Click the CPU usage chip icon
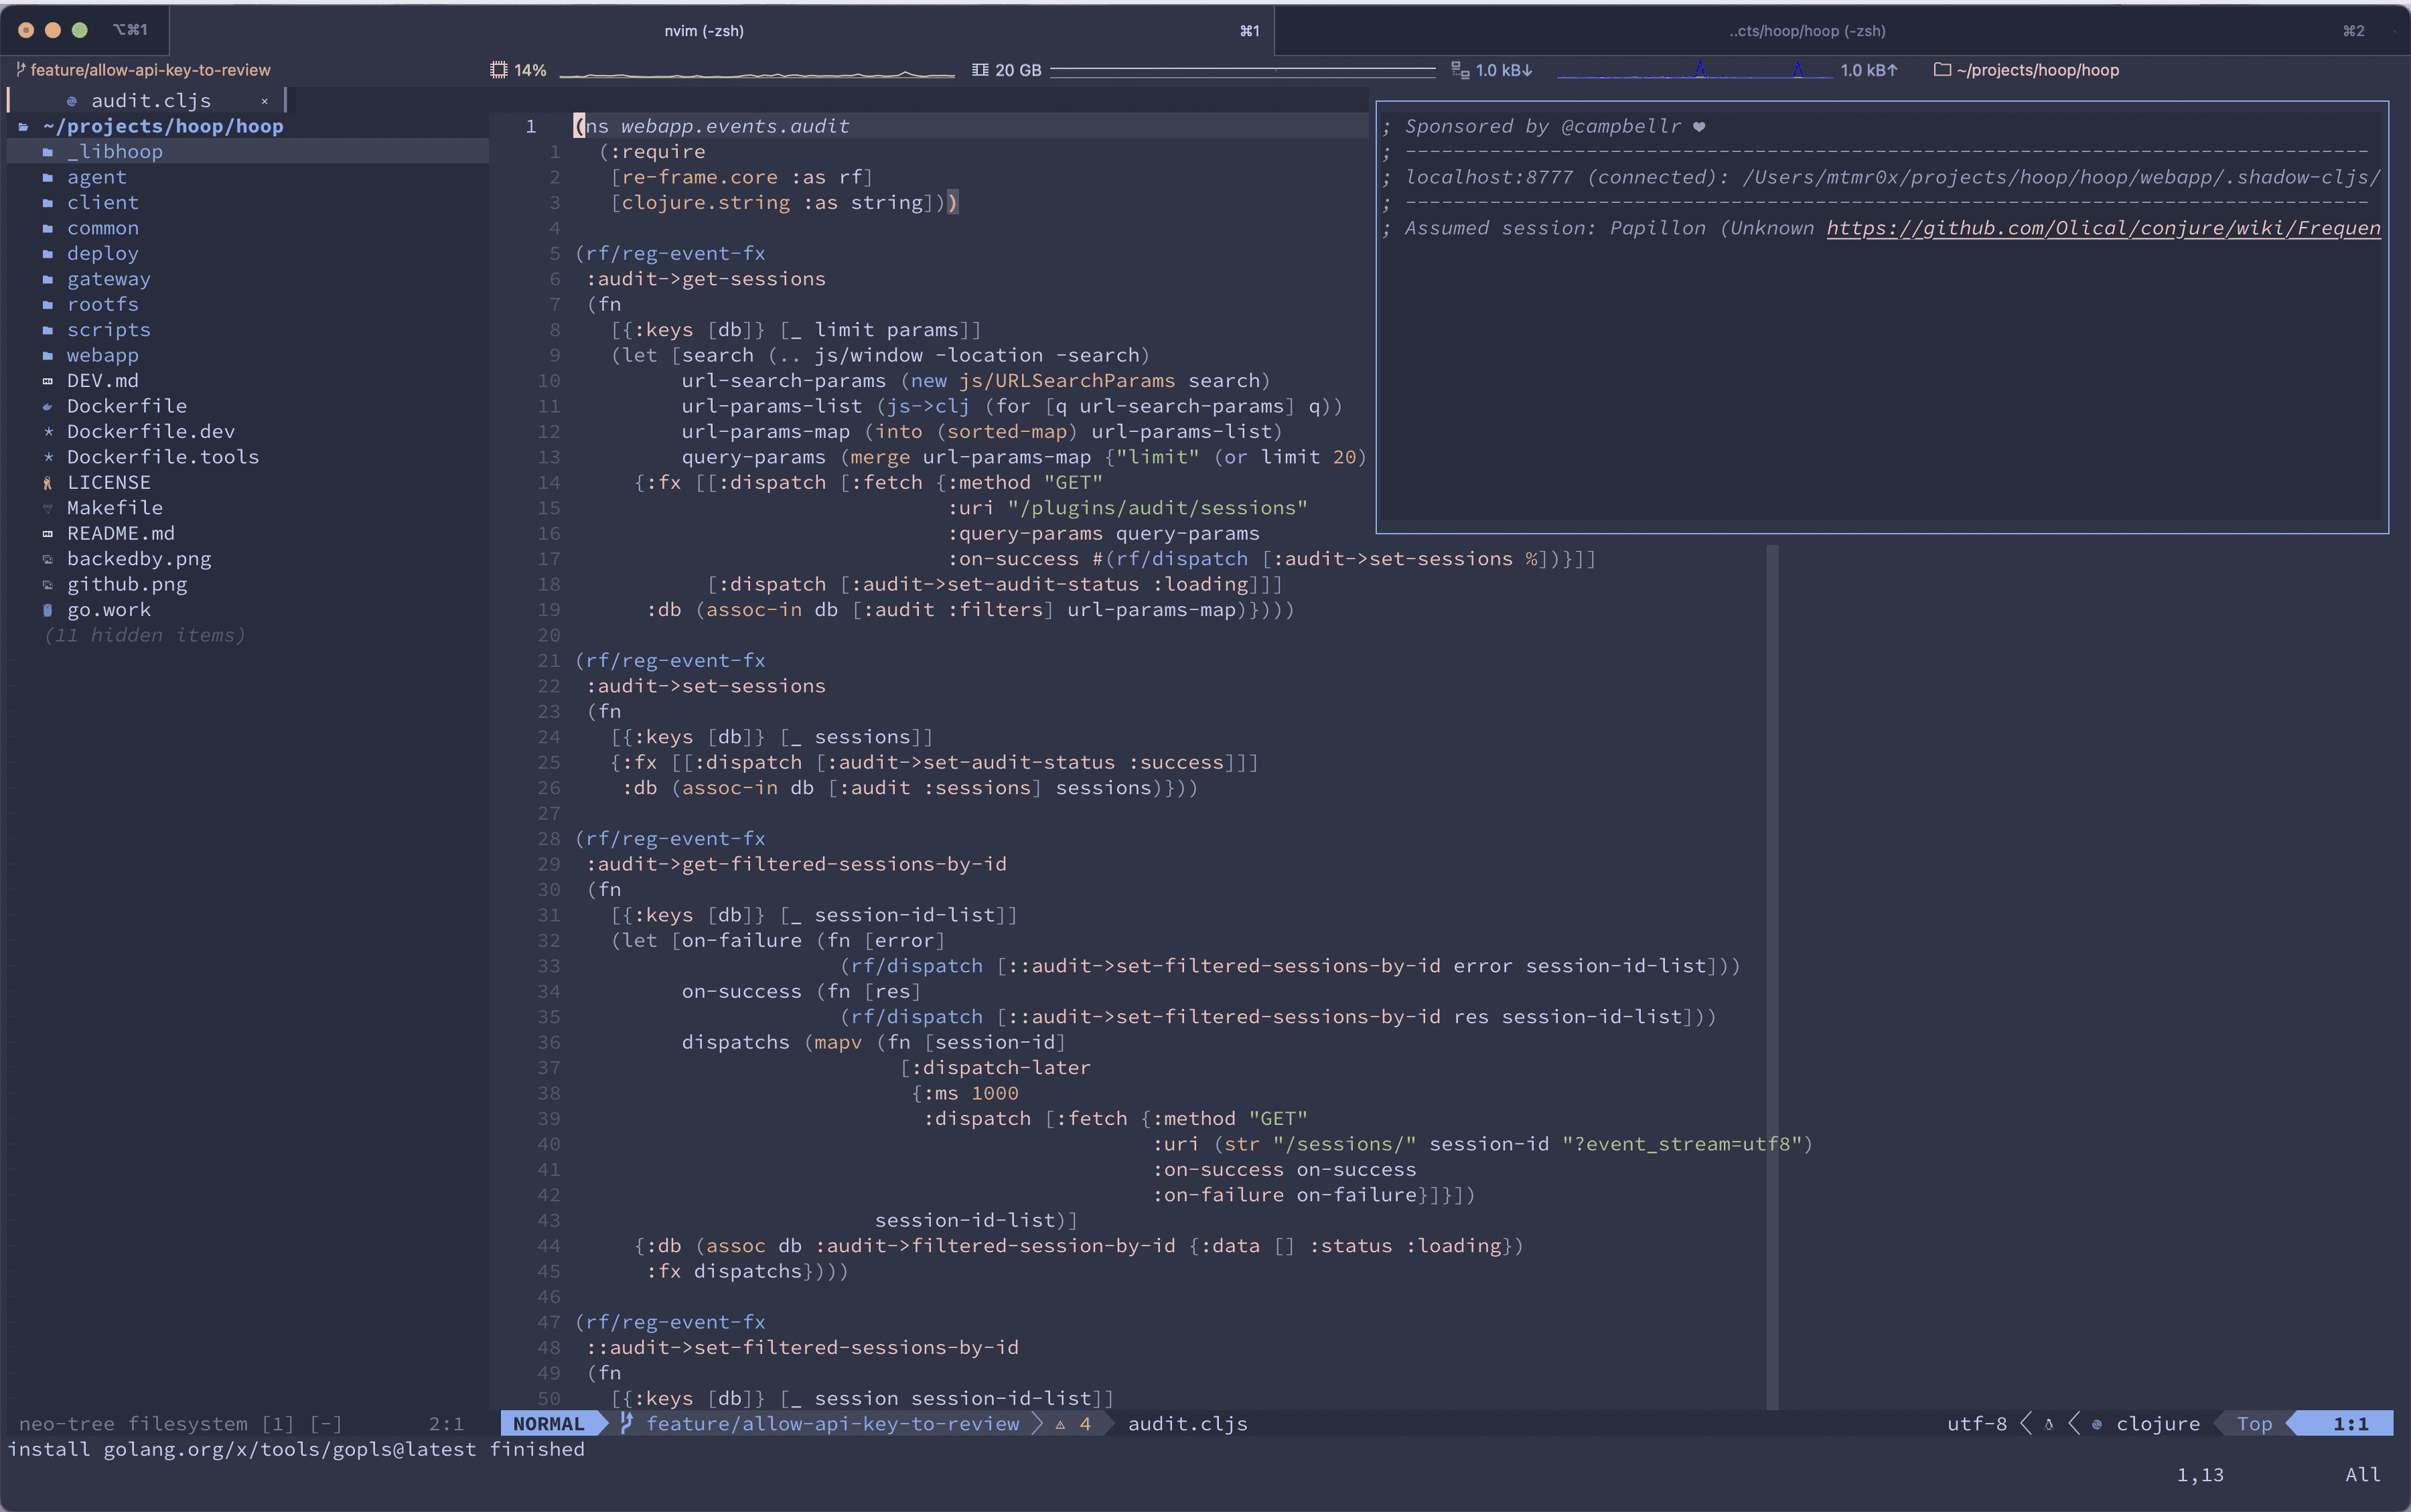The image size is (2411, 1512). coord(499,70)
